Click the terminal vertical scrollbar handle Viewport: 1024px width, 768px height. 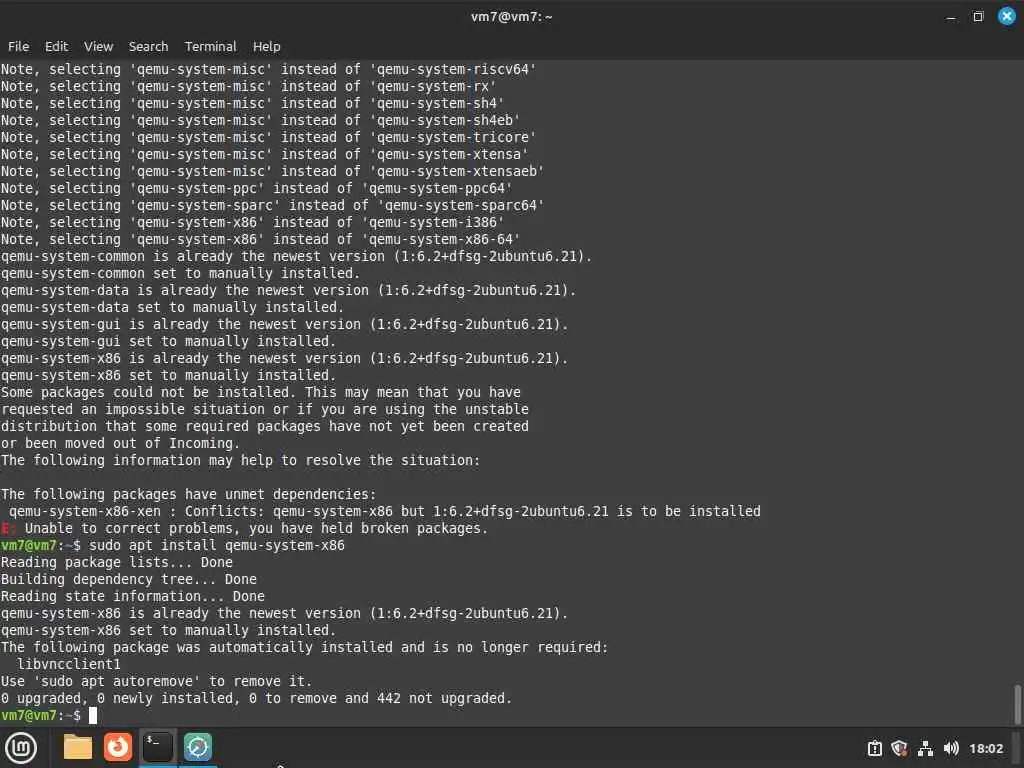1017,704
